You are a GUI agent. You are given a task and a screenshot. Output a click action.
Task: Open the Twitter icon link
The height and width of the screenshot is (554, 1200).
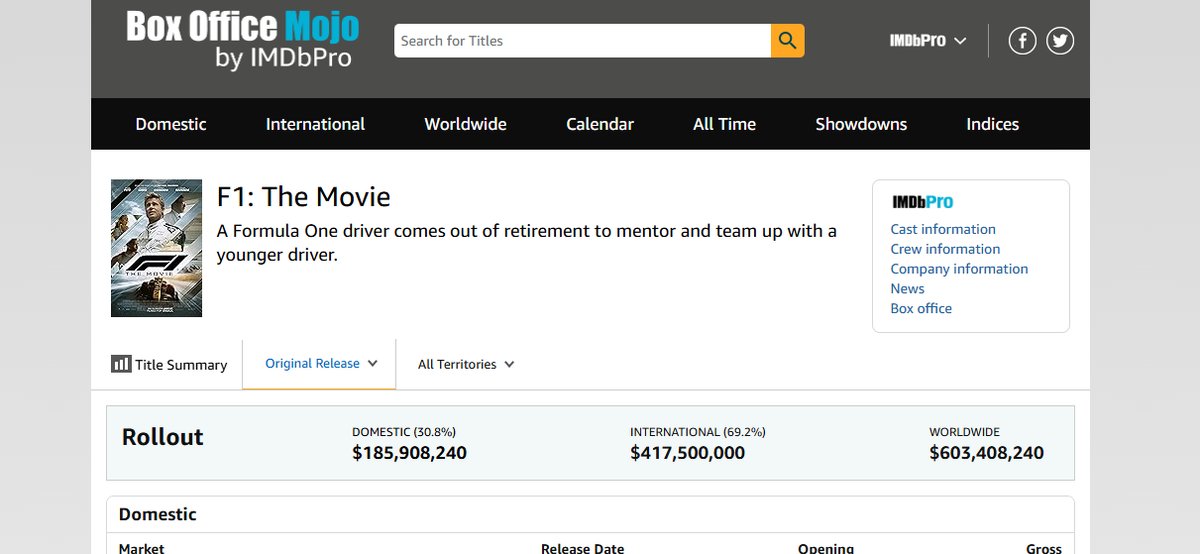pos(1060,41)
